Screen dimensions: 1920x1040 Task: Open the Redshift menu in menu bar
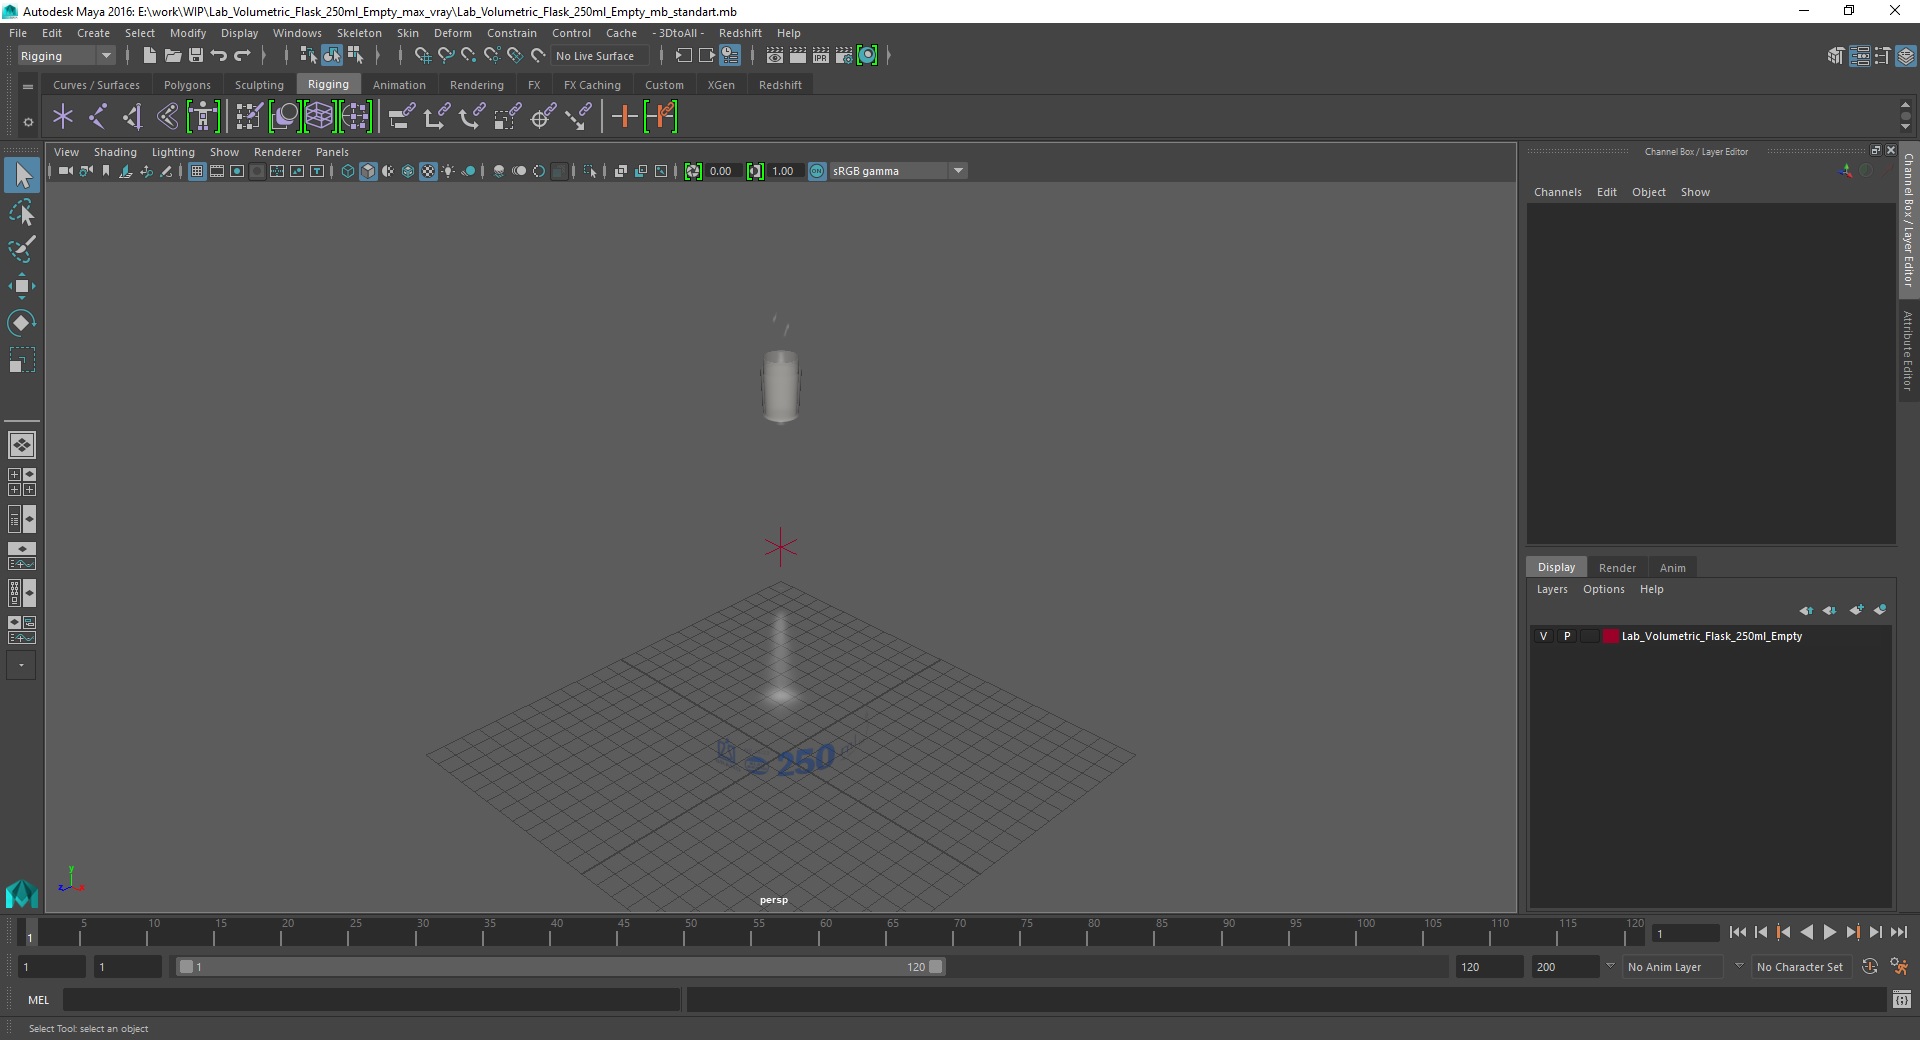coord(740,33)
